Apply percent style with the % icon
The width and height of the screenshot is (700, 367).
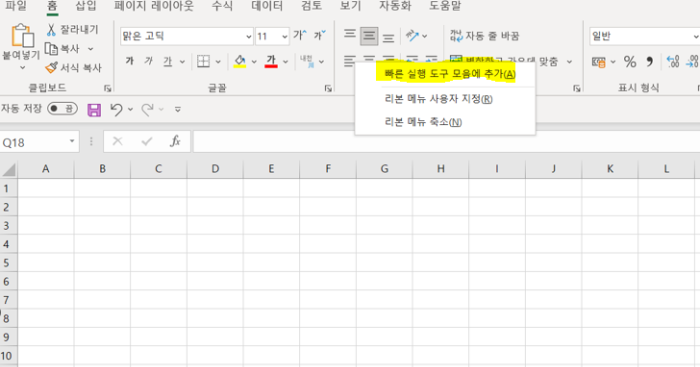tap(630, 62)
